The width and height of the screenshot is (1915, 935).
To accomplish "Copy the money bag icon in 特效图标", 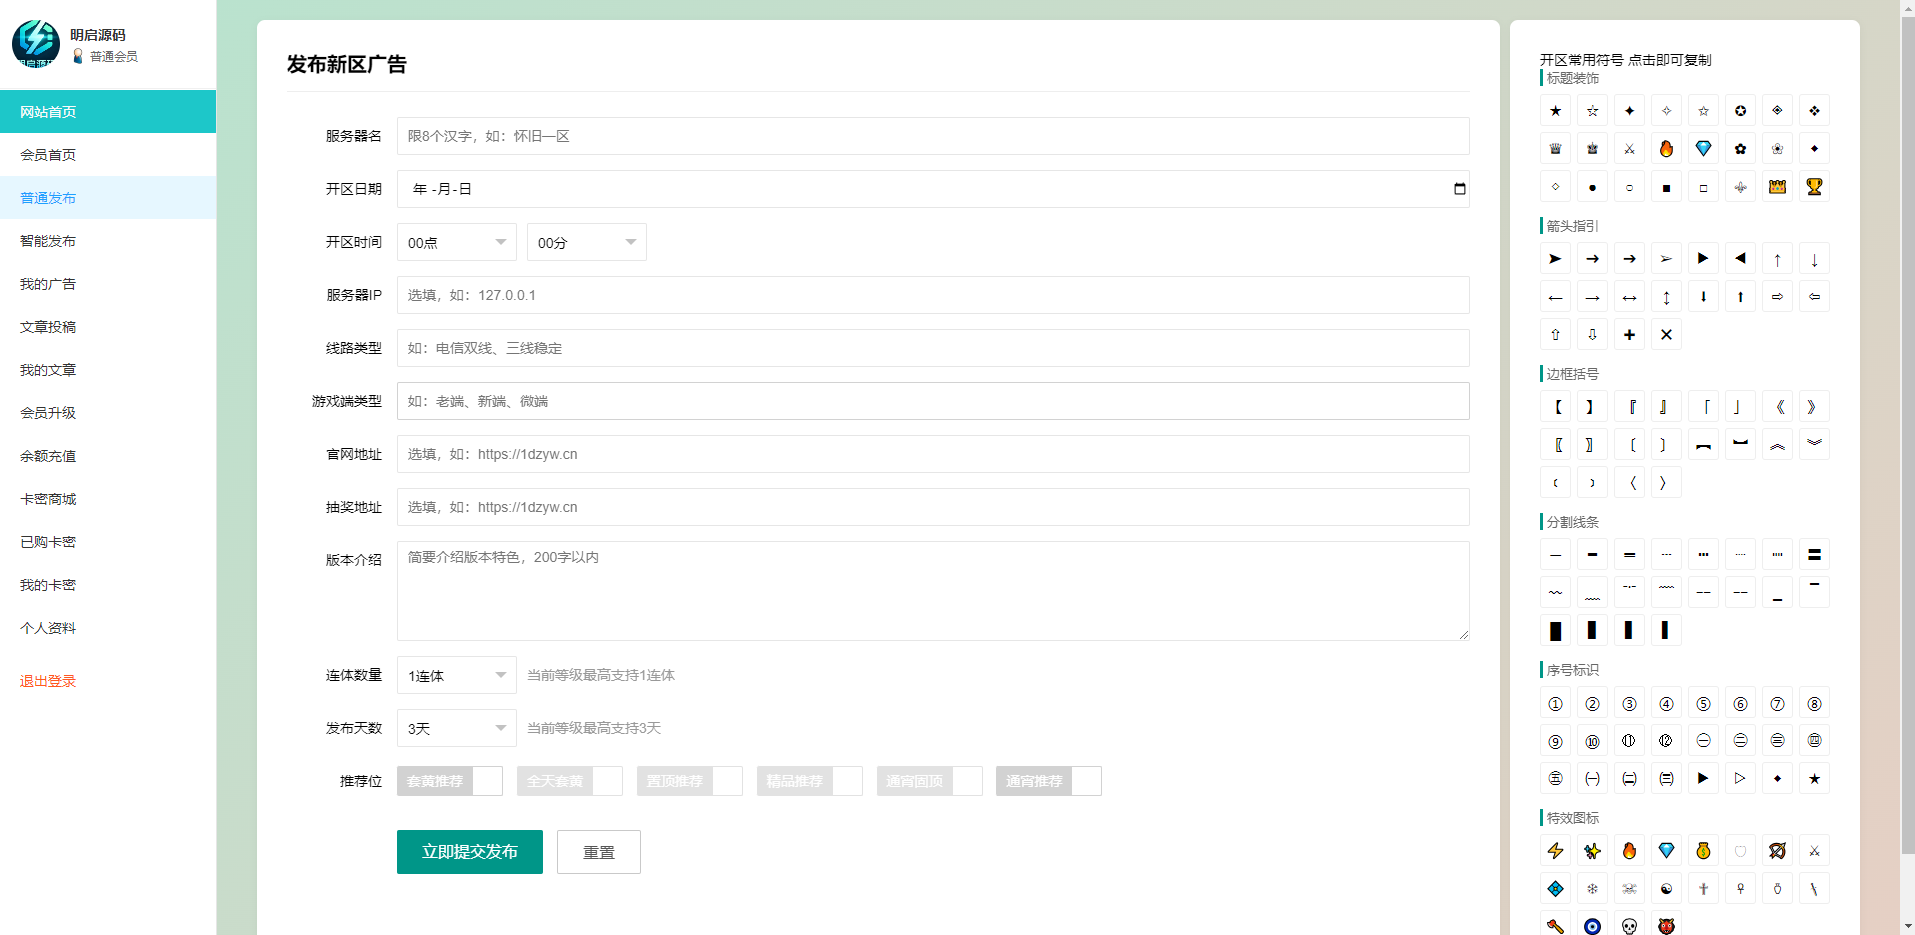I will [1703, 851].
